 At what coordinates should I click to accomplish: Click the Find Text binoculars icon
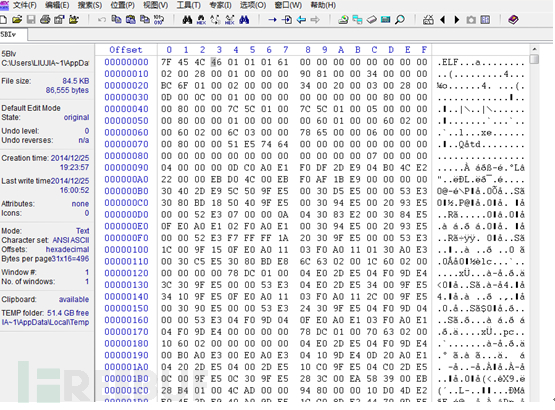[x=187, y=19]
